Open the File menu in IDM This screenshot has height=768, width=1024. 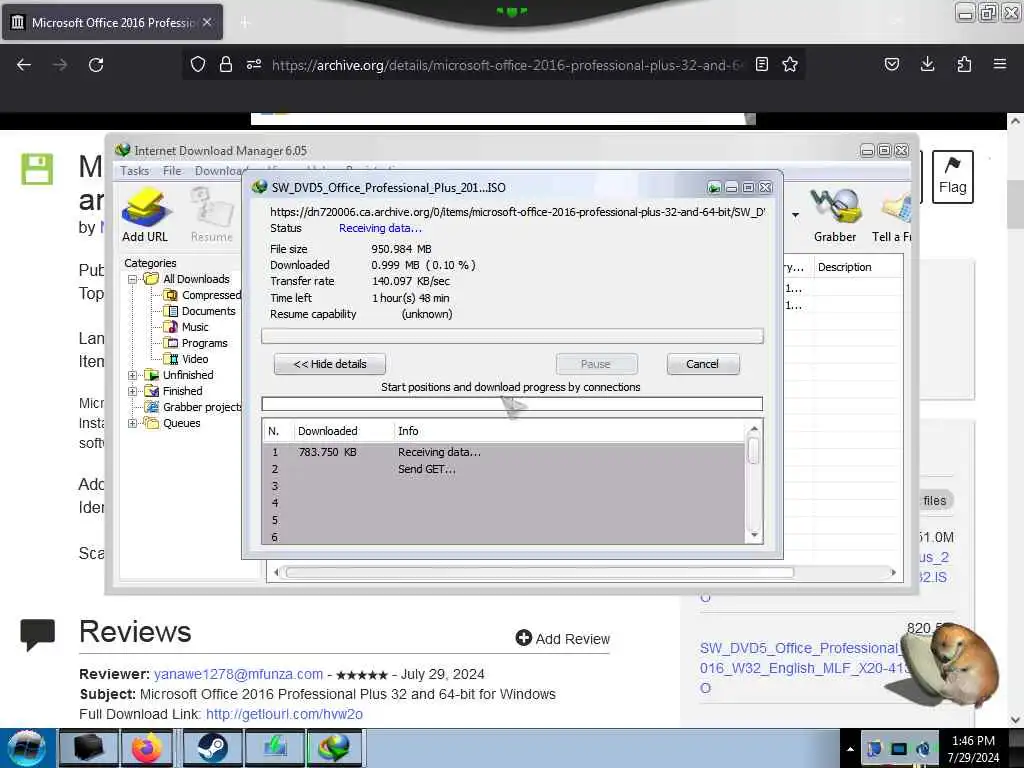click(x=172, y=170)
